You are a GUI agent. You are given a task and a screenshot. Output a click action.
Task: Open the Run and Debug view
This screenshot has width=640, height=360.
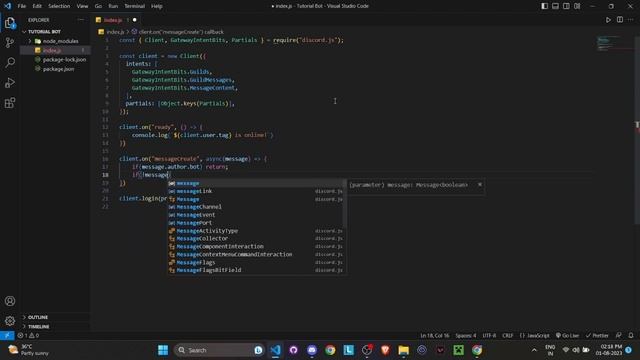[x=10, y=82]
